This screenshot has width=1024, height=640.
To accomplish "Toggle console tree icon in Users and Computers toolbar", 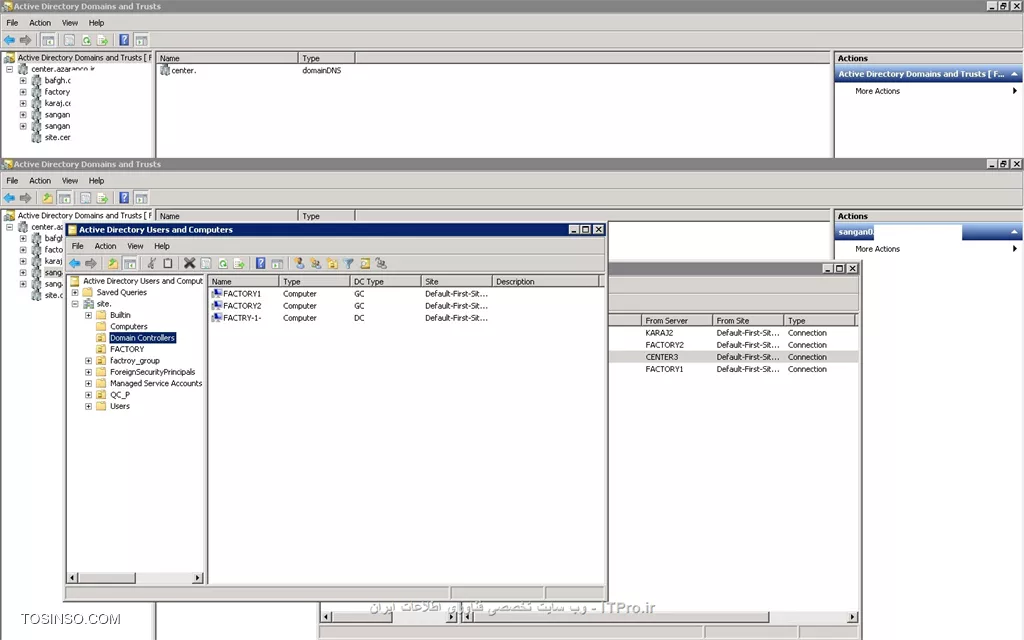I will (x=130, y=264).
